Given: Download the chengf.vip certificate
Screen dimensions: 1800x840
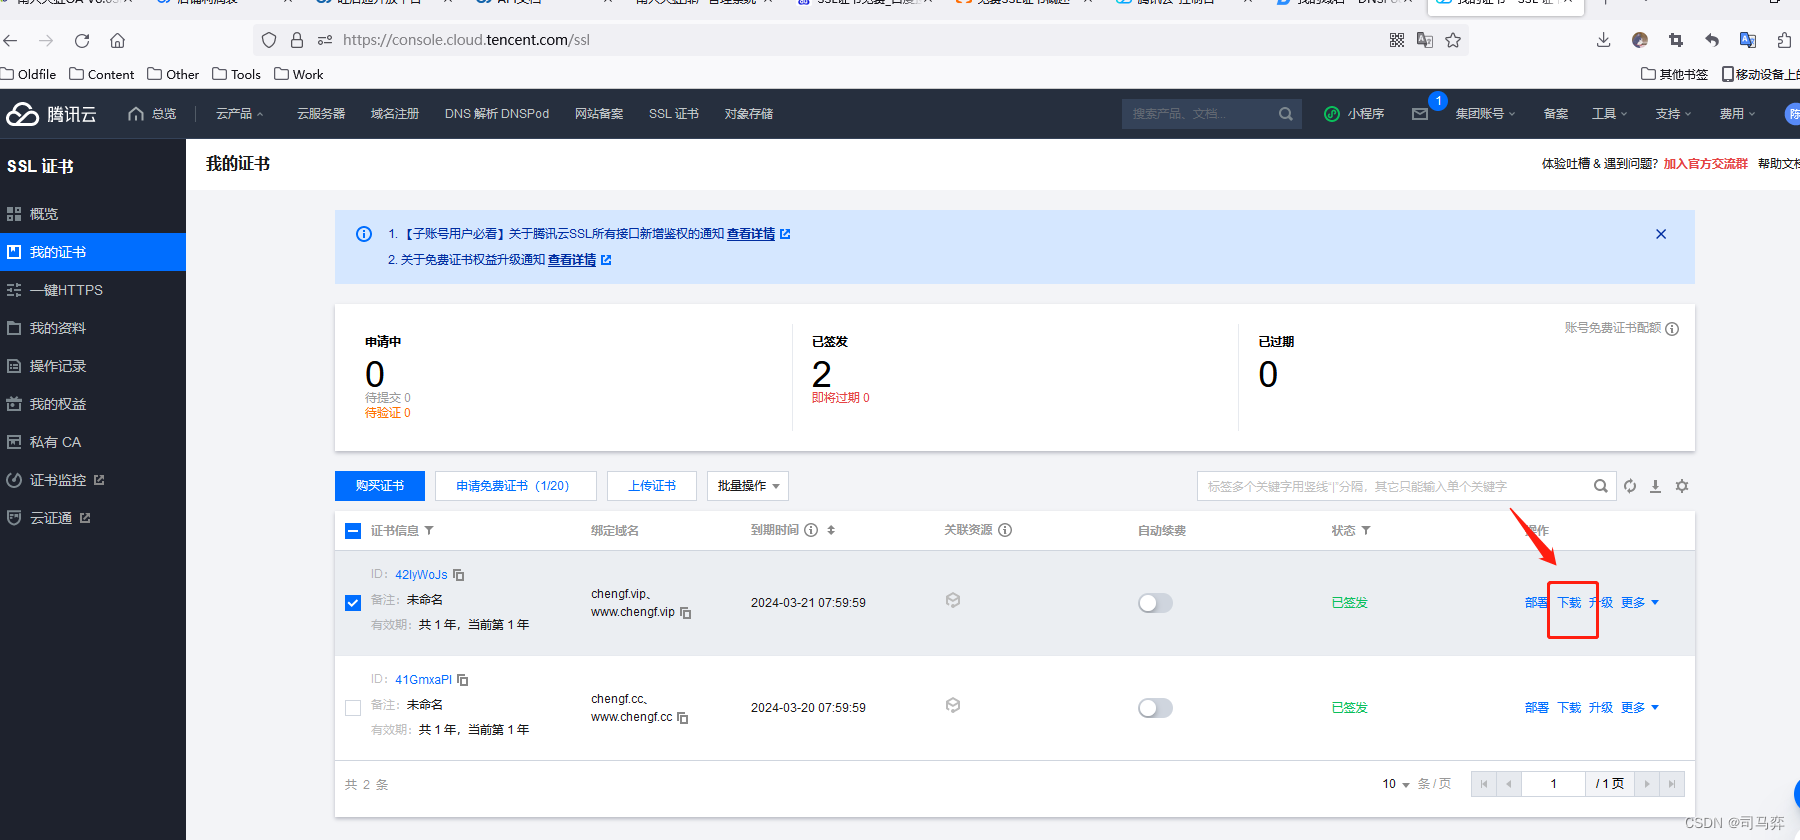Looking at the screenshot, I should pyautogui.click(x=1569, y=603).
